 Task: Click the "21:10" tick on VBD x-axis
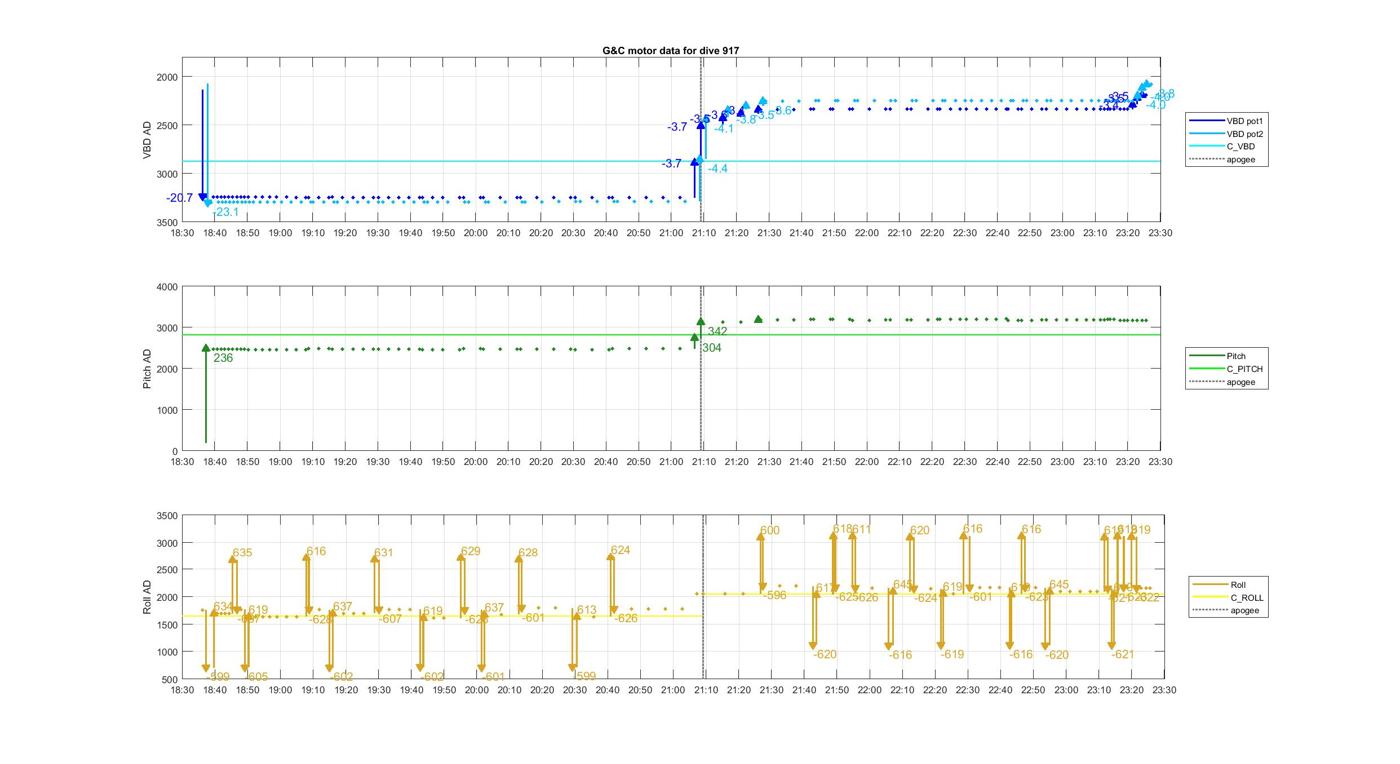coord(704,233)
